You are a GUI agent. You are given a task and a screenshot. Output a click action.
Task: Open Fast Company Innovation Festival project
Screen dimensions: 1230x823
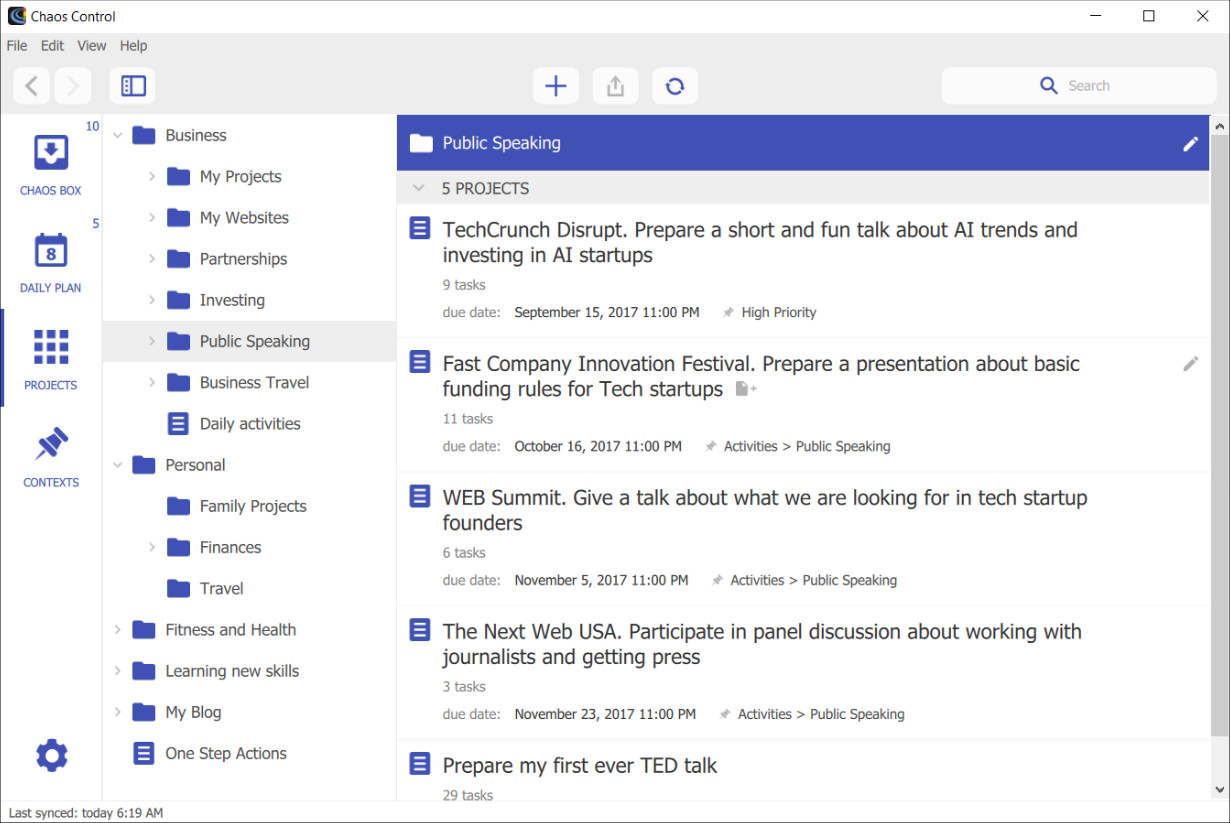click(761, 376)
